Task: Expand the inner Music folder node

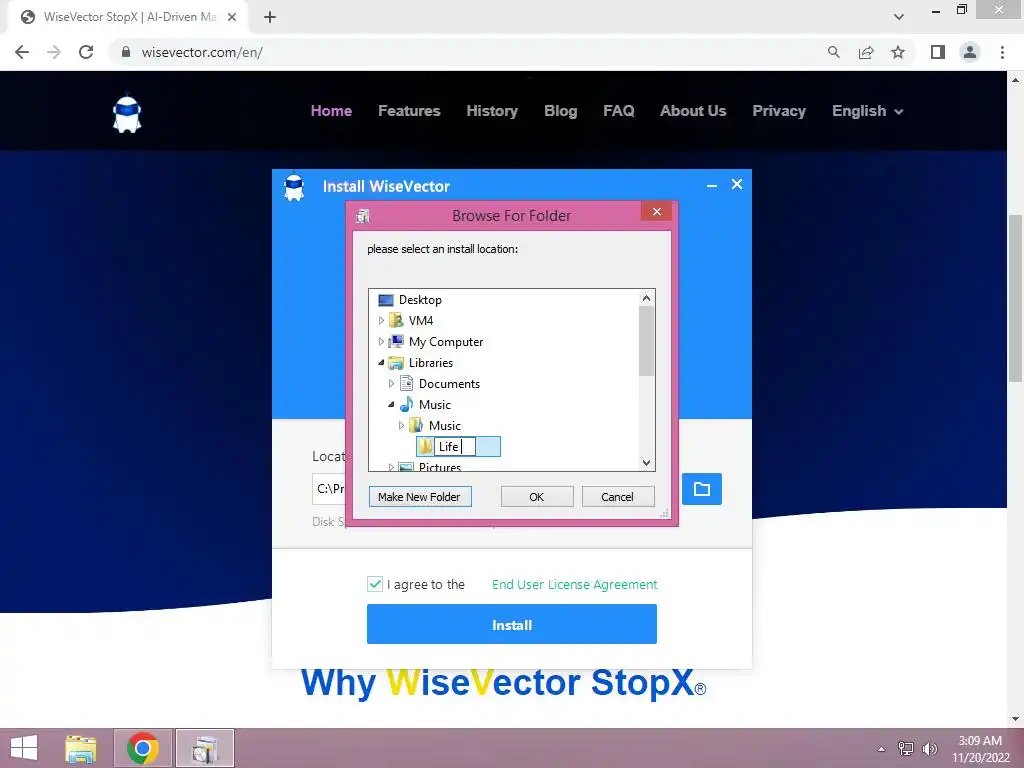Action: [402, 425]
